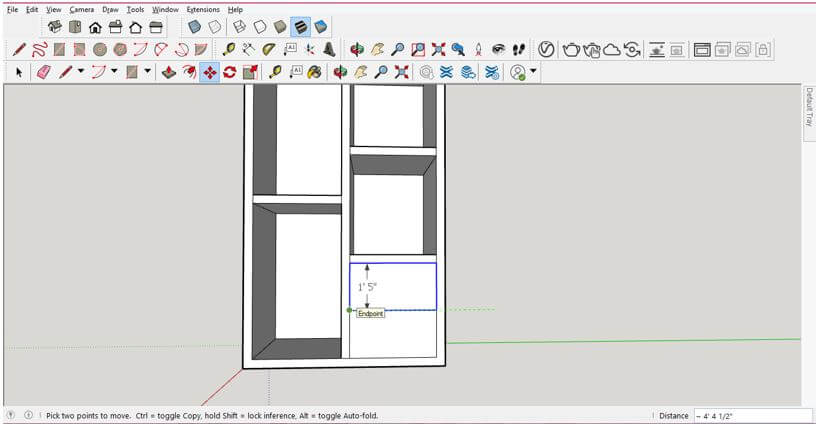The image size is (818, 424).
Task: Toggle X-Ray face style
Action: pos(195,27)
